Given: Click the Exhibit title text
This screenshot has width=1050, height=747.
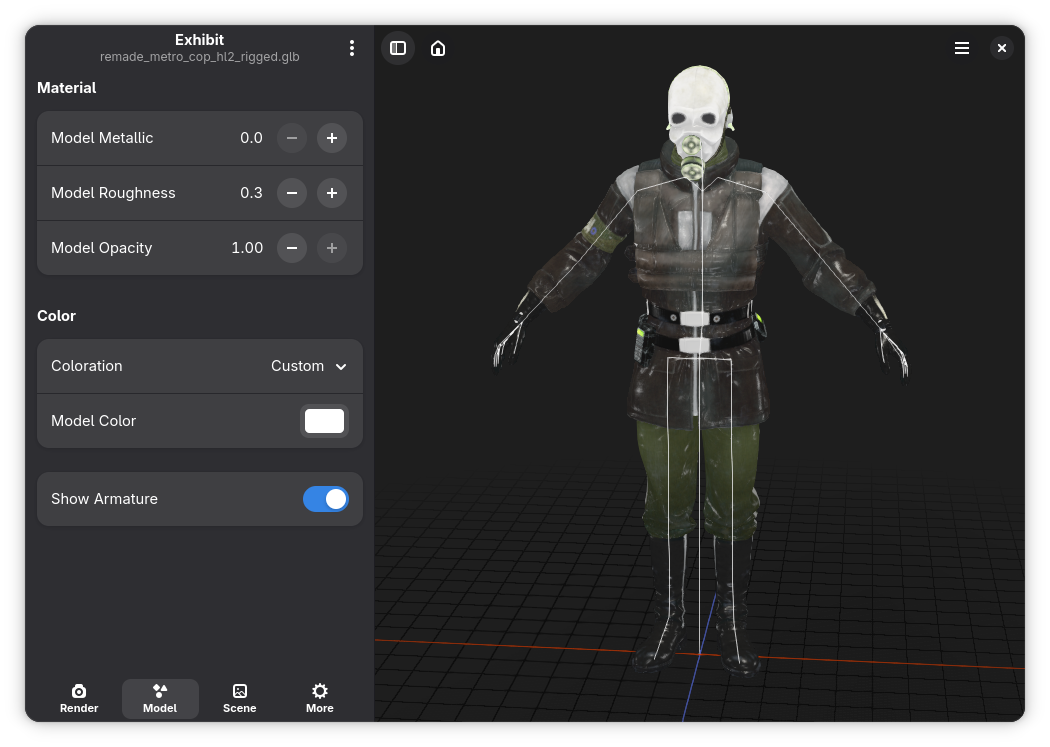Looking at the screenshot, I should pos(200,39).
